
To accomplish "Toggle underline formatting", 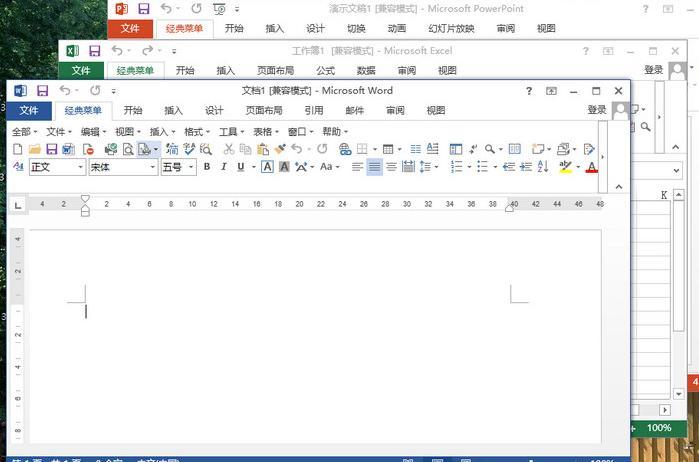I will point(241,167).
